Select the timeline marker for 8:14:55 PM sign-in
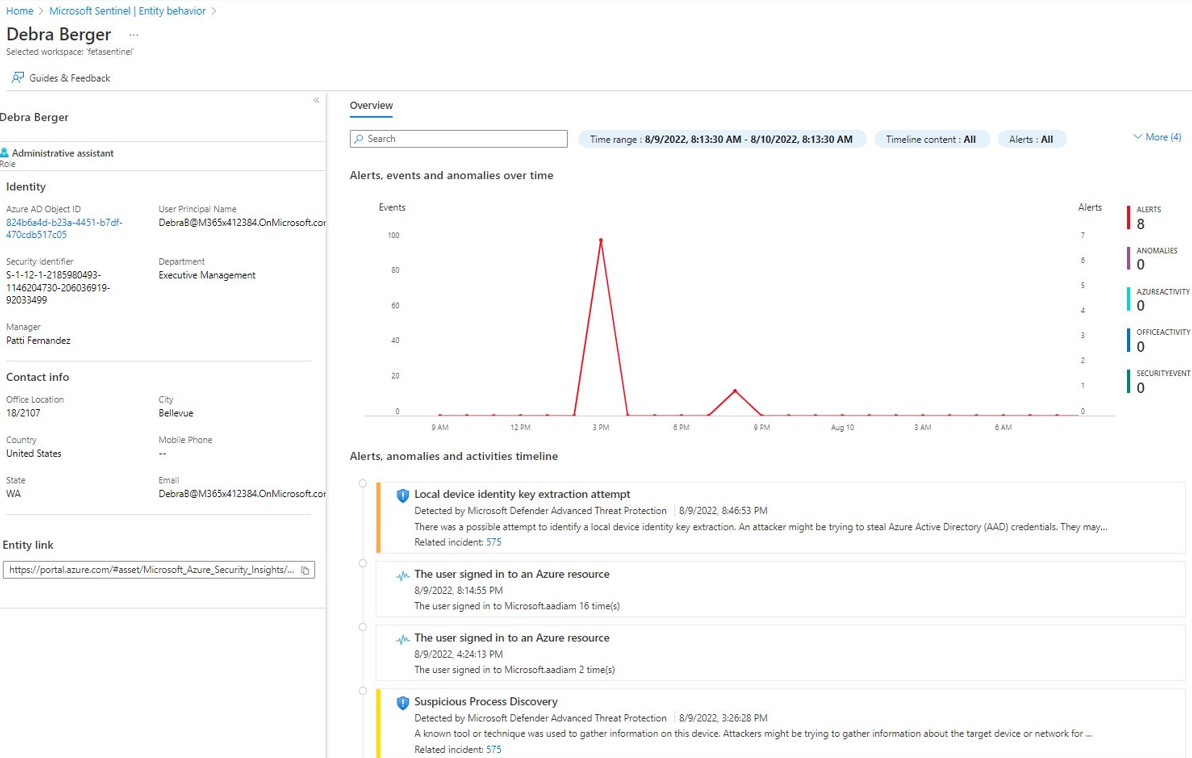 pyautogui.click(x=363, y=563)
